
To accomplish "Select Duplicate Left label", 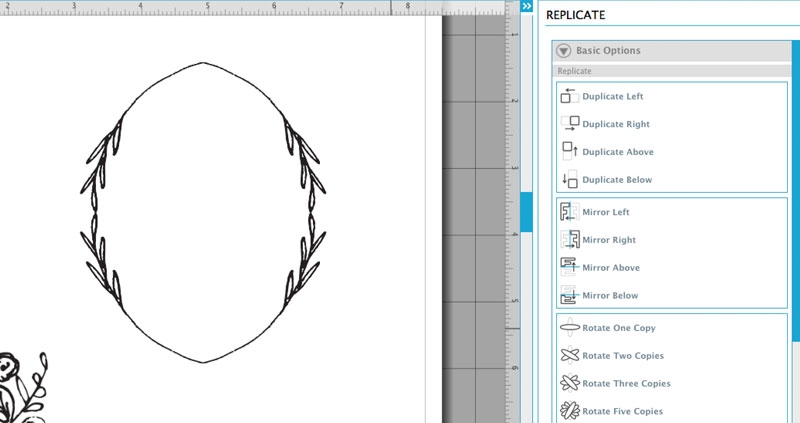I will pyautogui.click(x=613, y=96).
